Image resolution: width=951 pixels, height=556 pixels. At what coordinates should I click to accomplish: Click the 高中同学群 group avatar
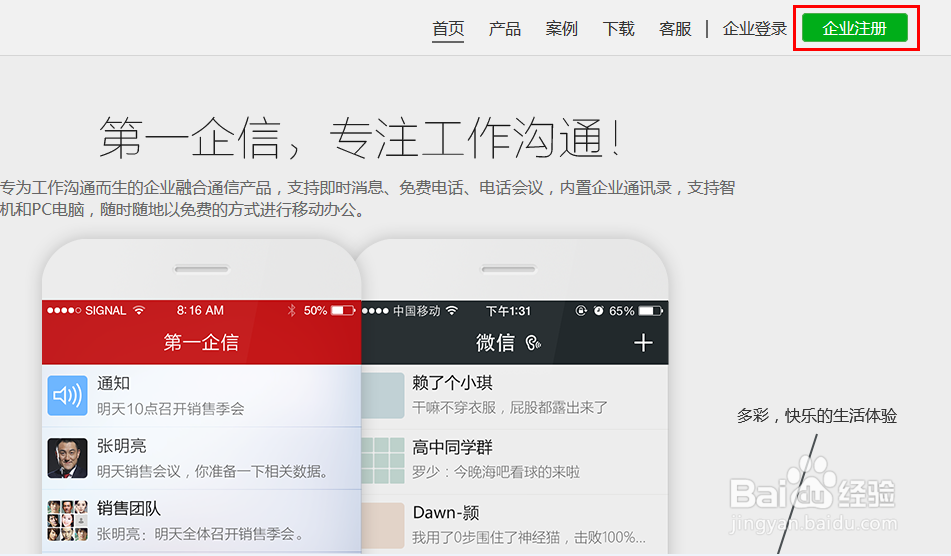383,460
